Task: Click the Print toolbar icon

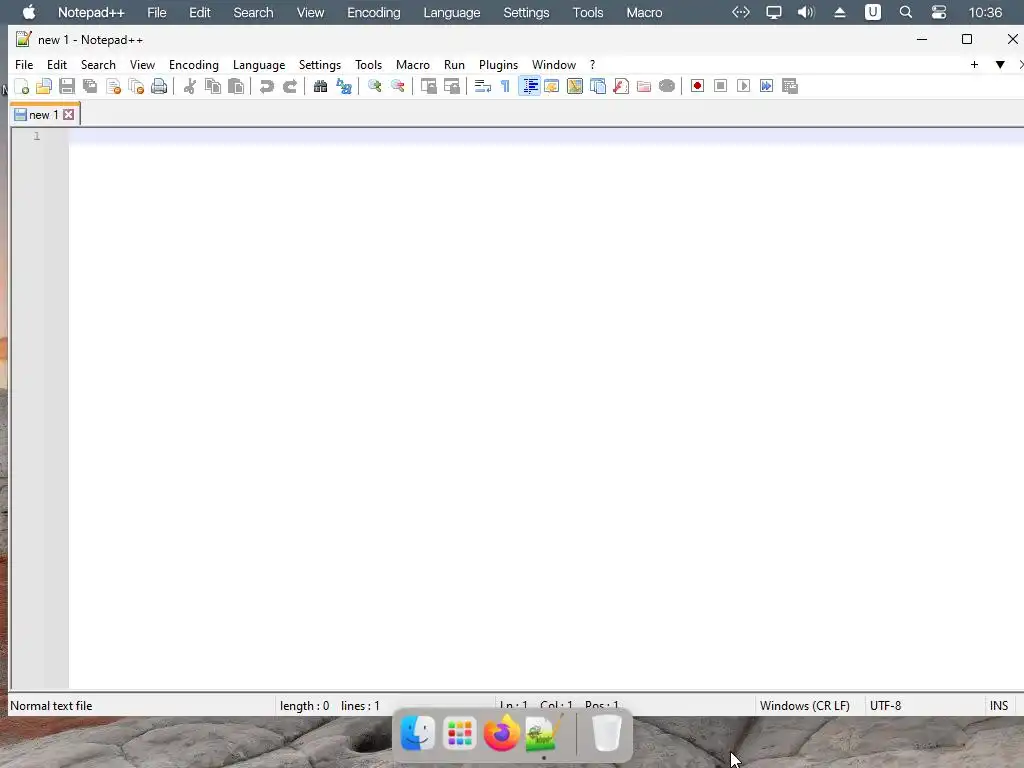Action: [159, 86]
